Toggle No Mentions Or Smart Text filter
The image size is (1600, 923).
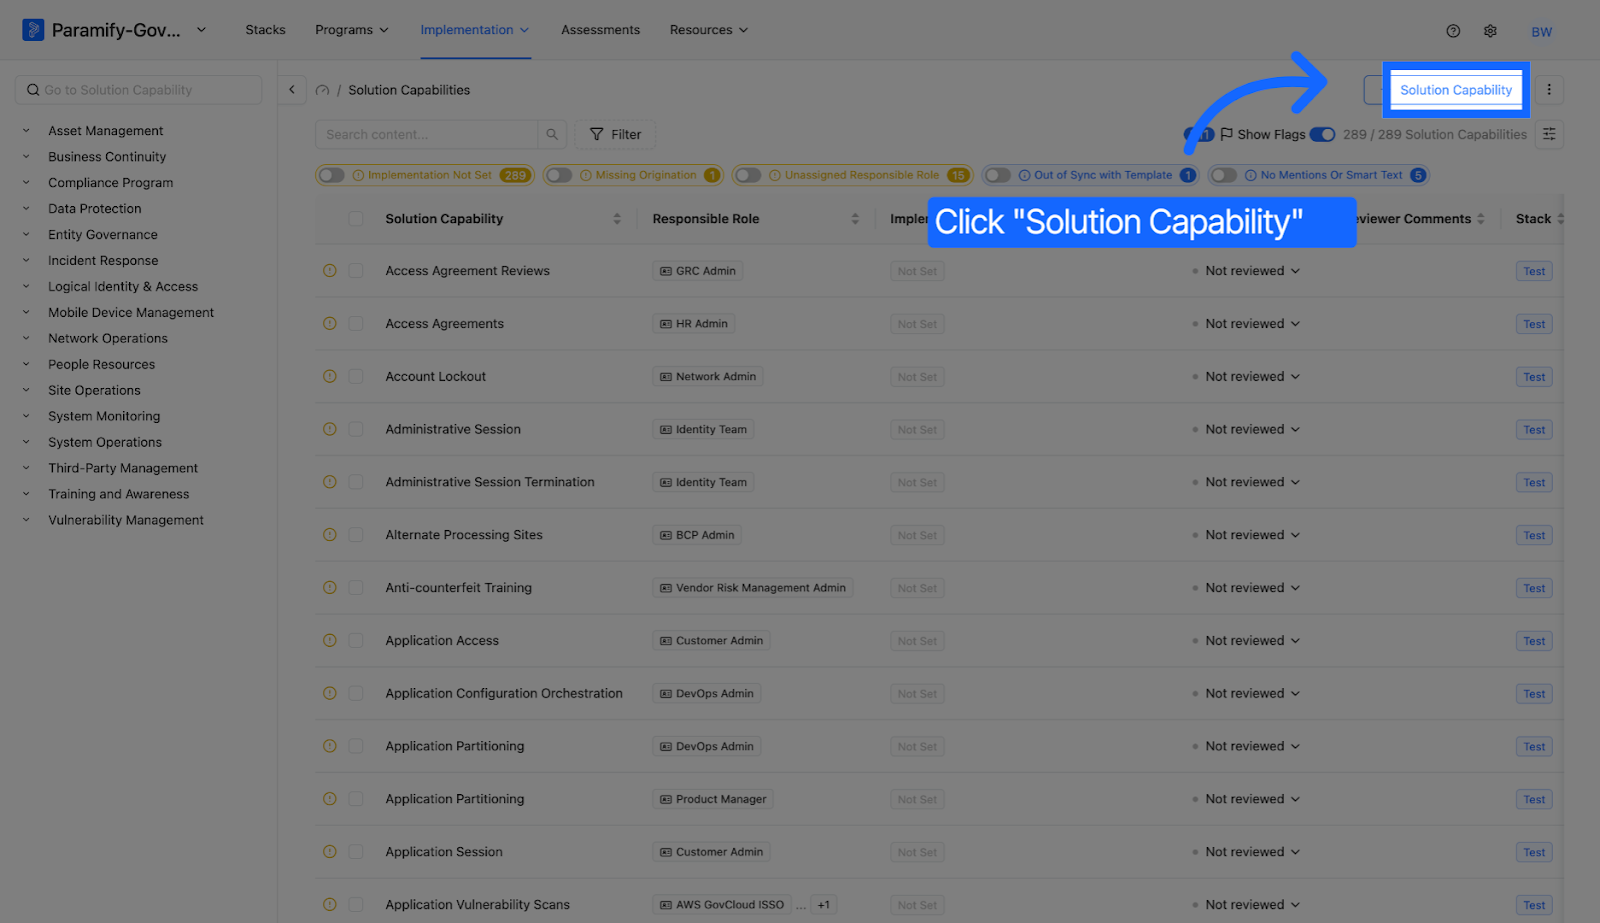pos(1224,175)
